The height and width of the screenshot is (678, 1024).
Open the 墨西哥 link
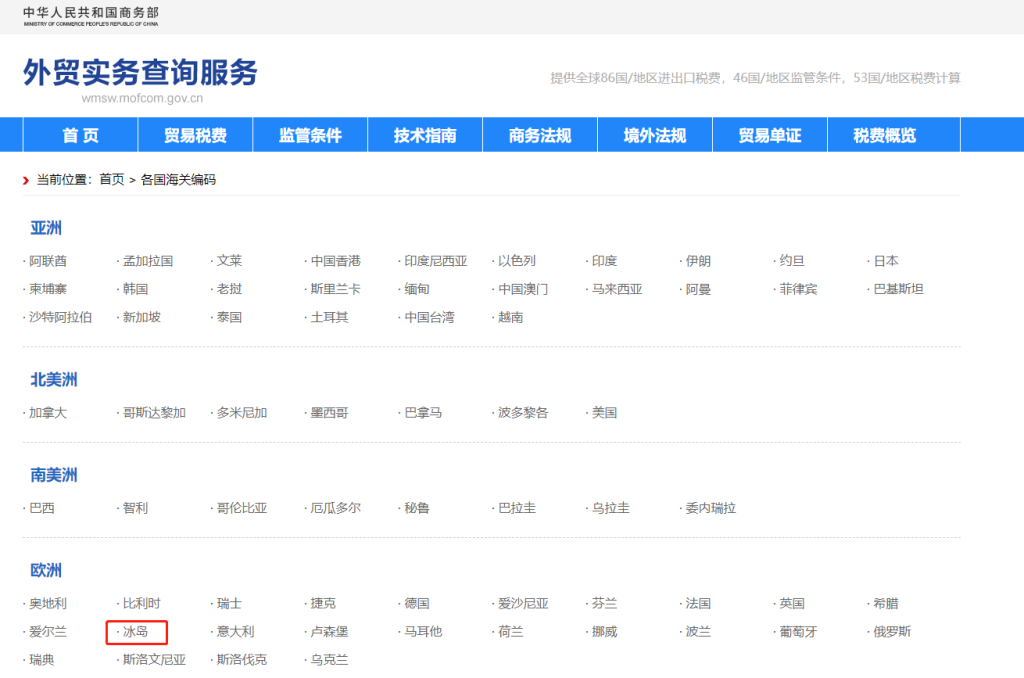[329, 413]
